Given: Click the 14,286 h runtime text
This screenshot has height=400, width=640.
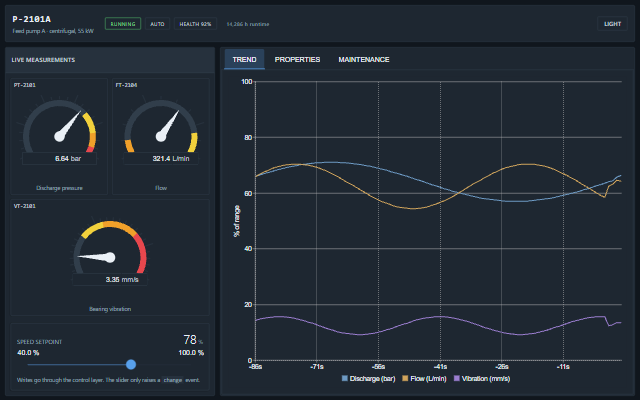Looking at the screenshot, I should [248, 24].
